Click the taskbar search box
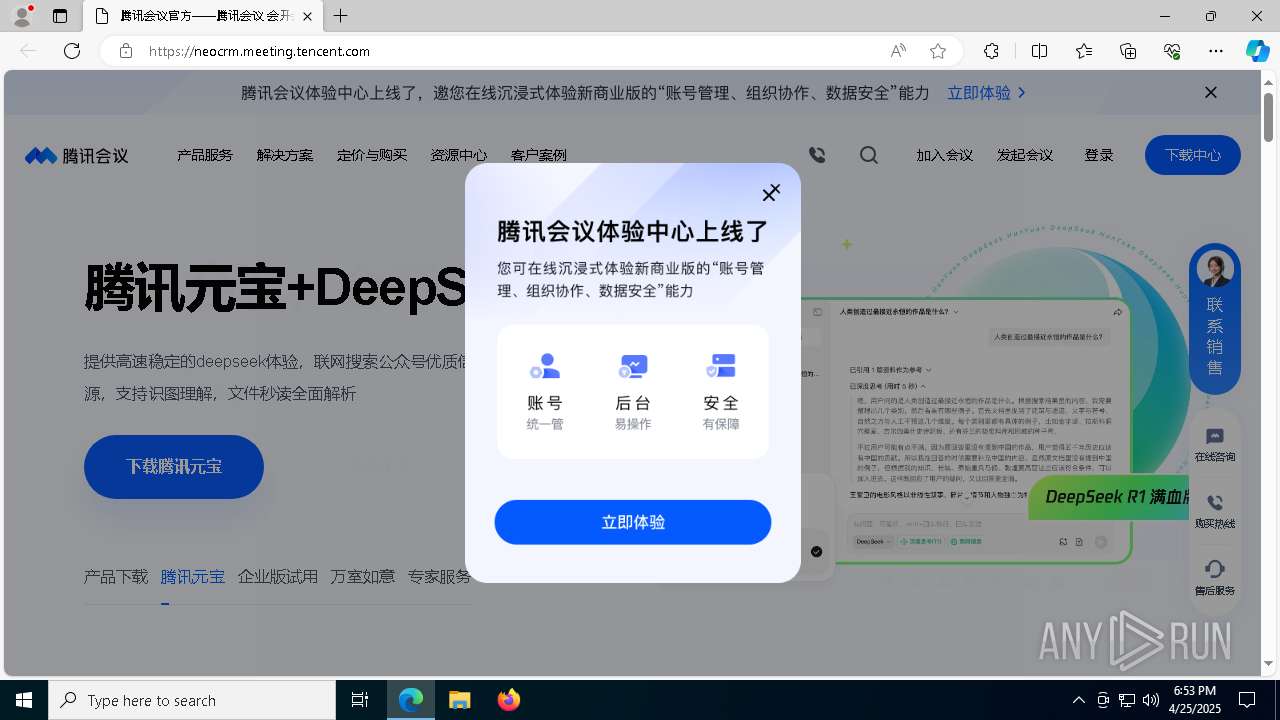Image resolution: width=1280 pixels, height=720 pixels. 192,700
